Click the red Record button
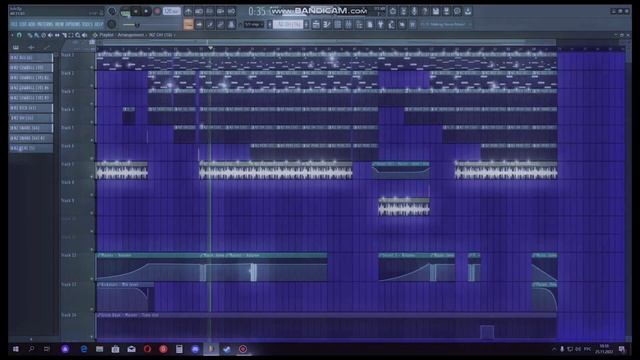 pos(157,11)
